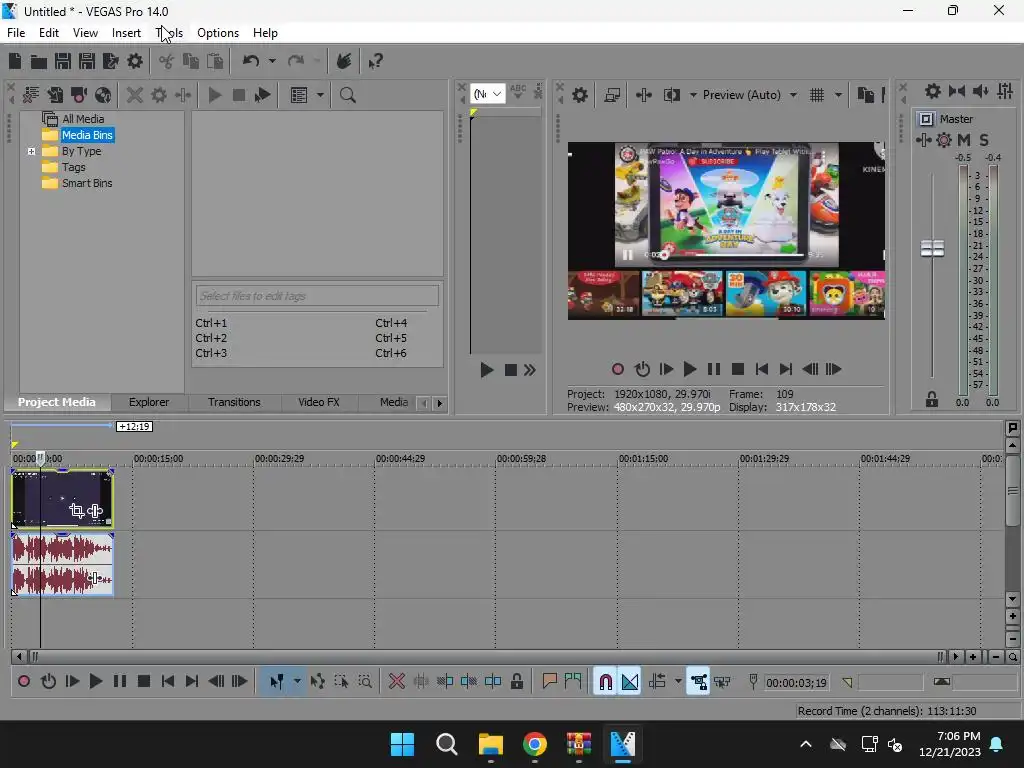Open the Trimmer history combo box
This screenshot has height=768, width=1024.
(487, 94)
